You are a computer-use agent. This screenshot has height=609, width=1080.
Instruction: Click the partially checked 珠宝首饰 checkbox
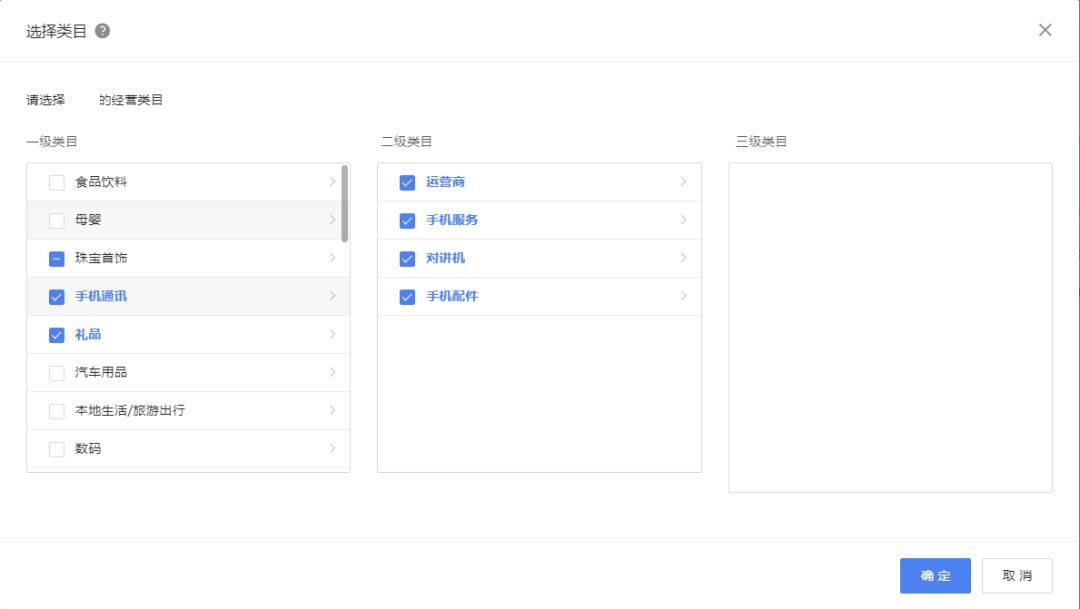(x=57, y=258)
